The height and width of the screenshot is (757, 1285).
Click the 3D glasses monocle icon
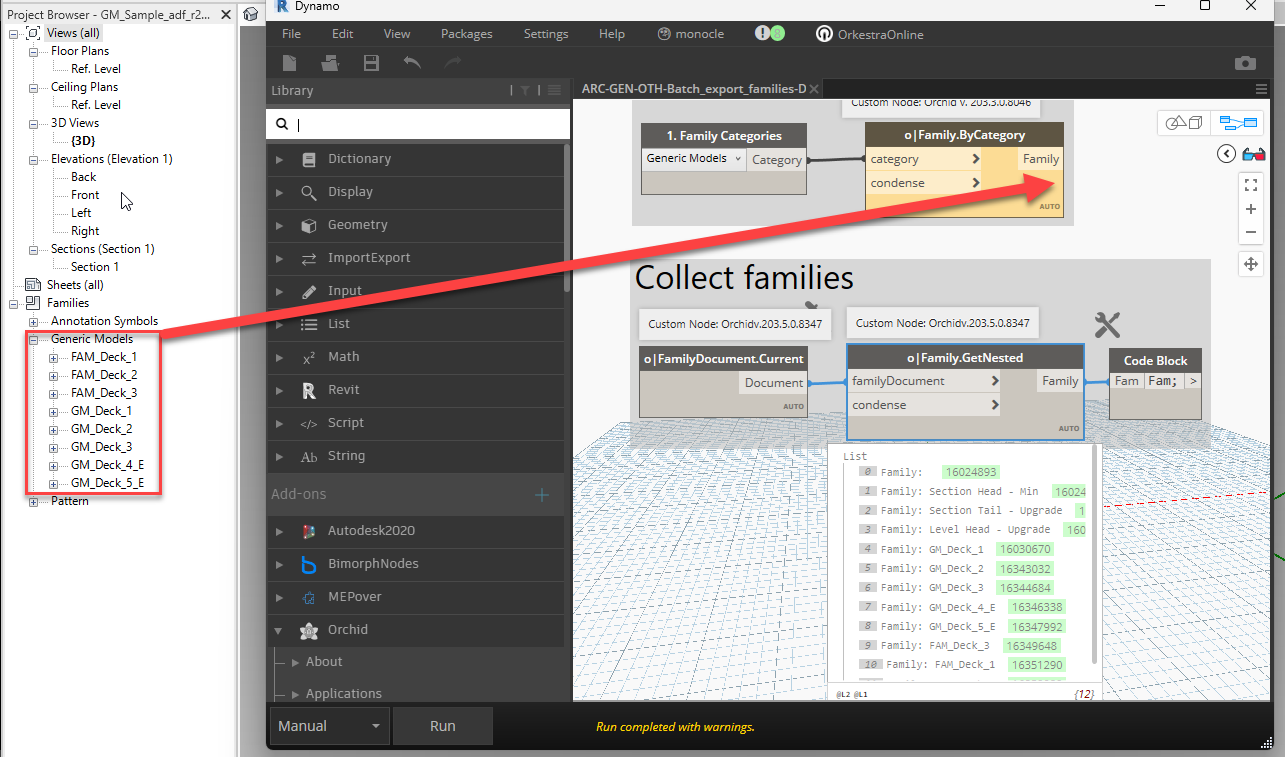pos(1253,154)
